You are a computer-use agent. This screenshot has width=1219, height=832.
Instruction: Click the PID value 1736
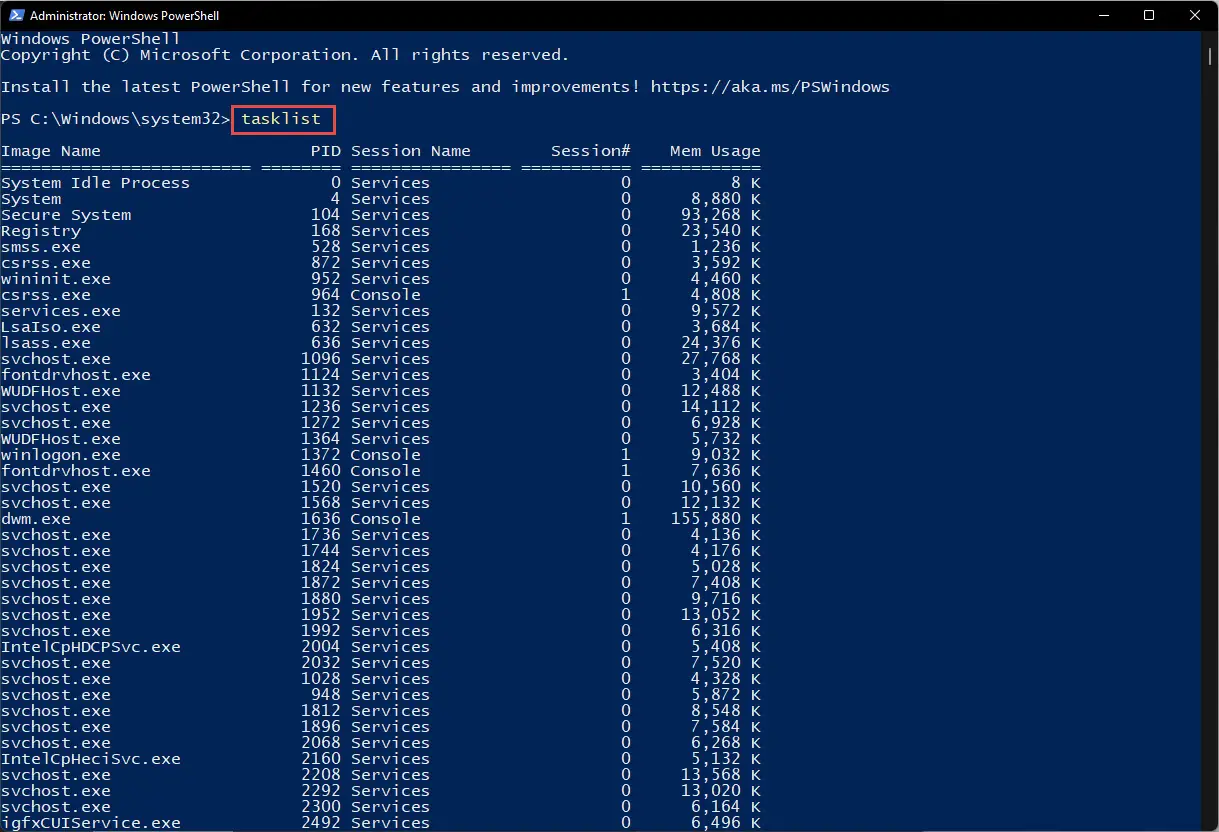[321, 535]
